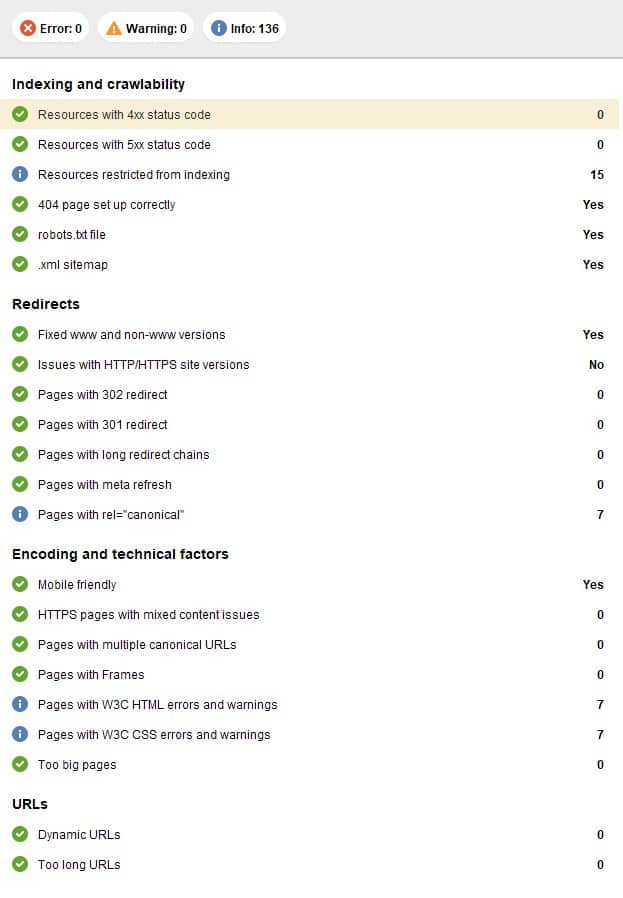Screen dimensions: 623x898
Task: Select the "Error: 0" filter pill
Action: 50,28
